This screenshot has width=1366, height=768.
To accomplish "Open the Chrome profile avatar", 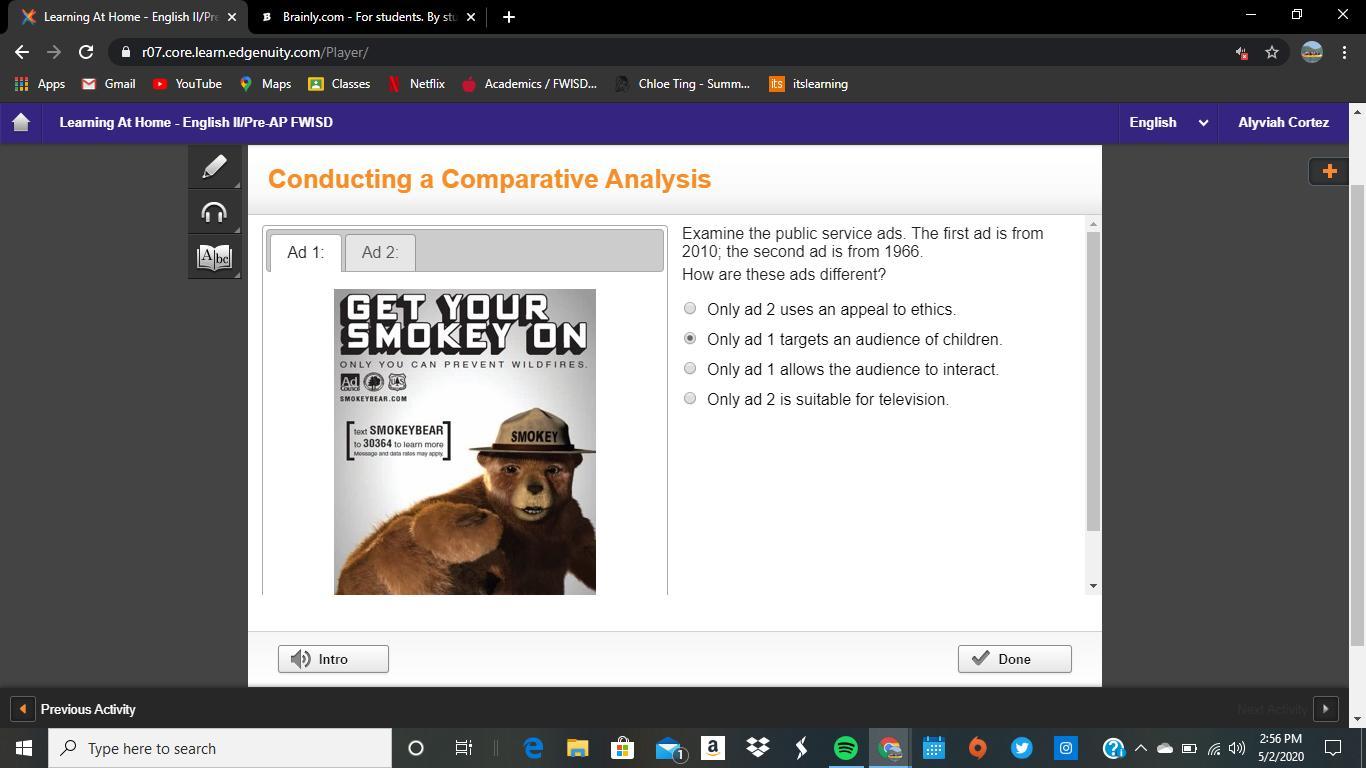I will (1312, 52).
